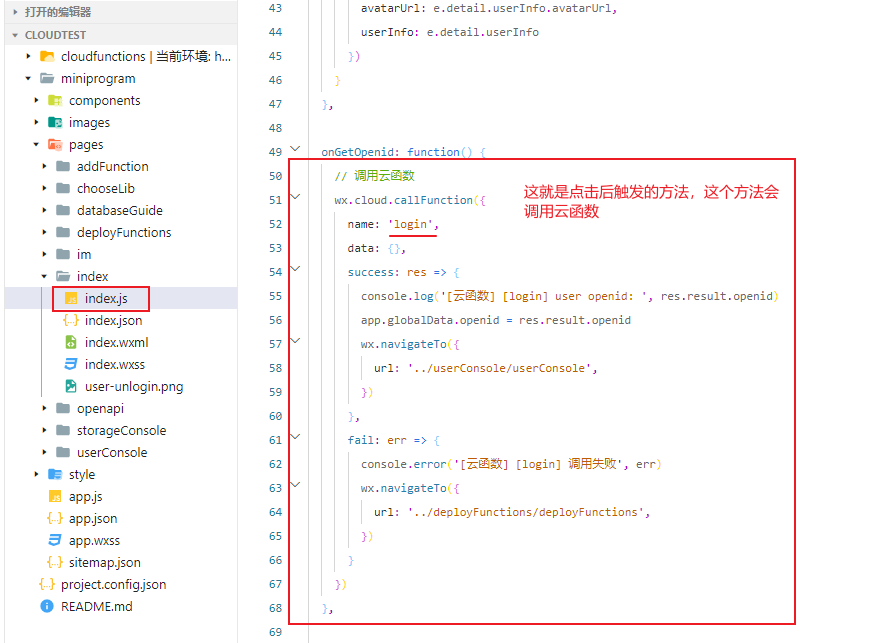Screen dimensions: 872x643
Task: Click the sitemap.json braces icon
Action: click(x=55, y=562)
